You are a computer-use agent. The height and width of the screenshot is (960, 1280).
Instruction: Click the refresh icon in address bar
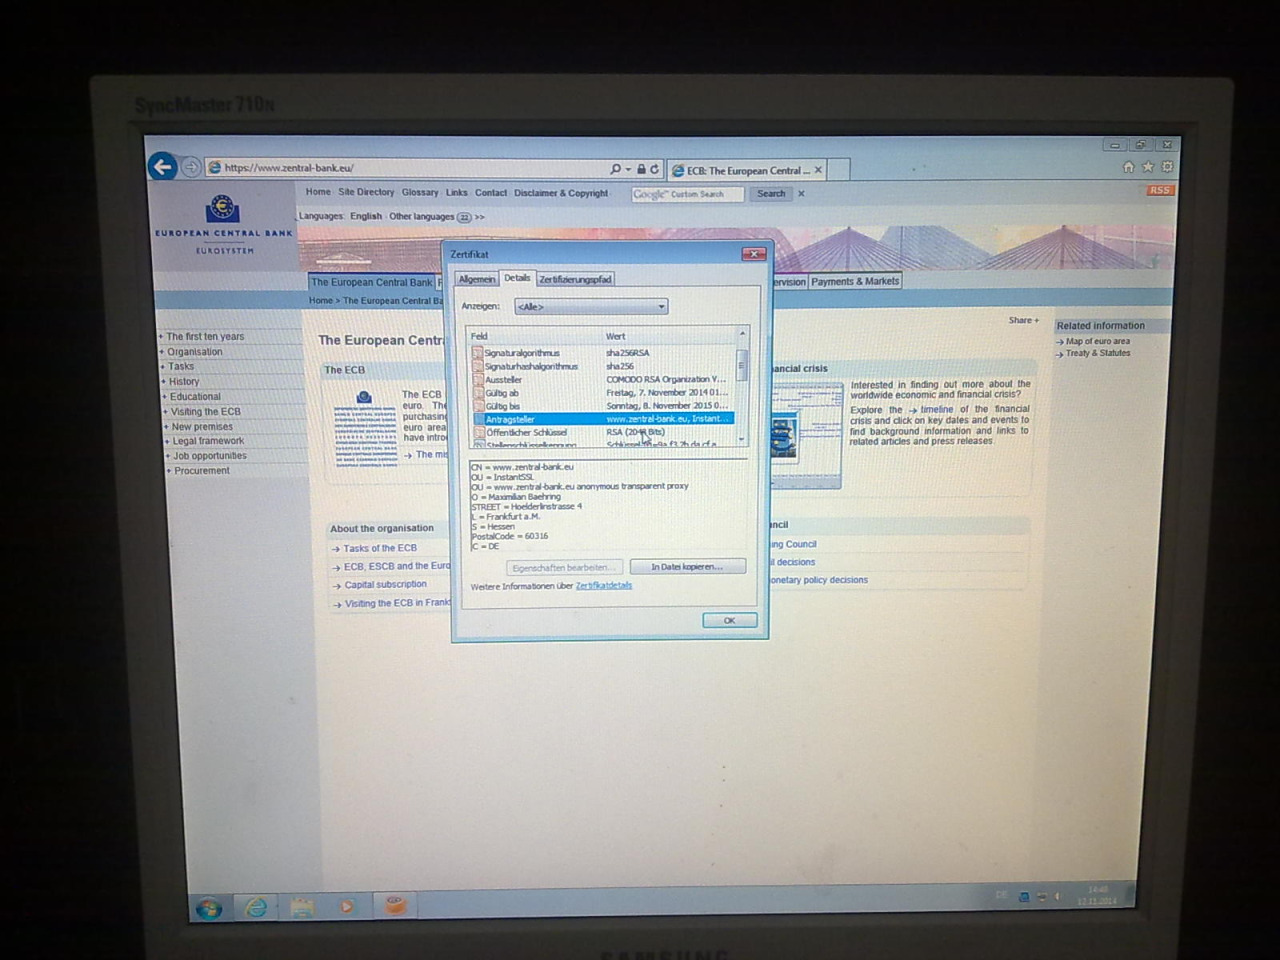pos(654,169)
